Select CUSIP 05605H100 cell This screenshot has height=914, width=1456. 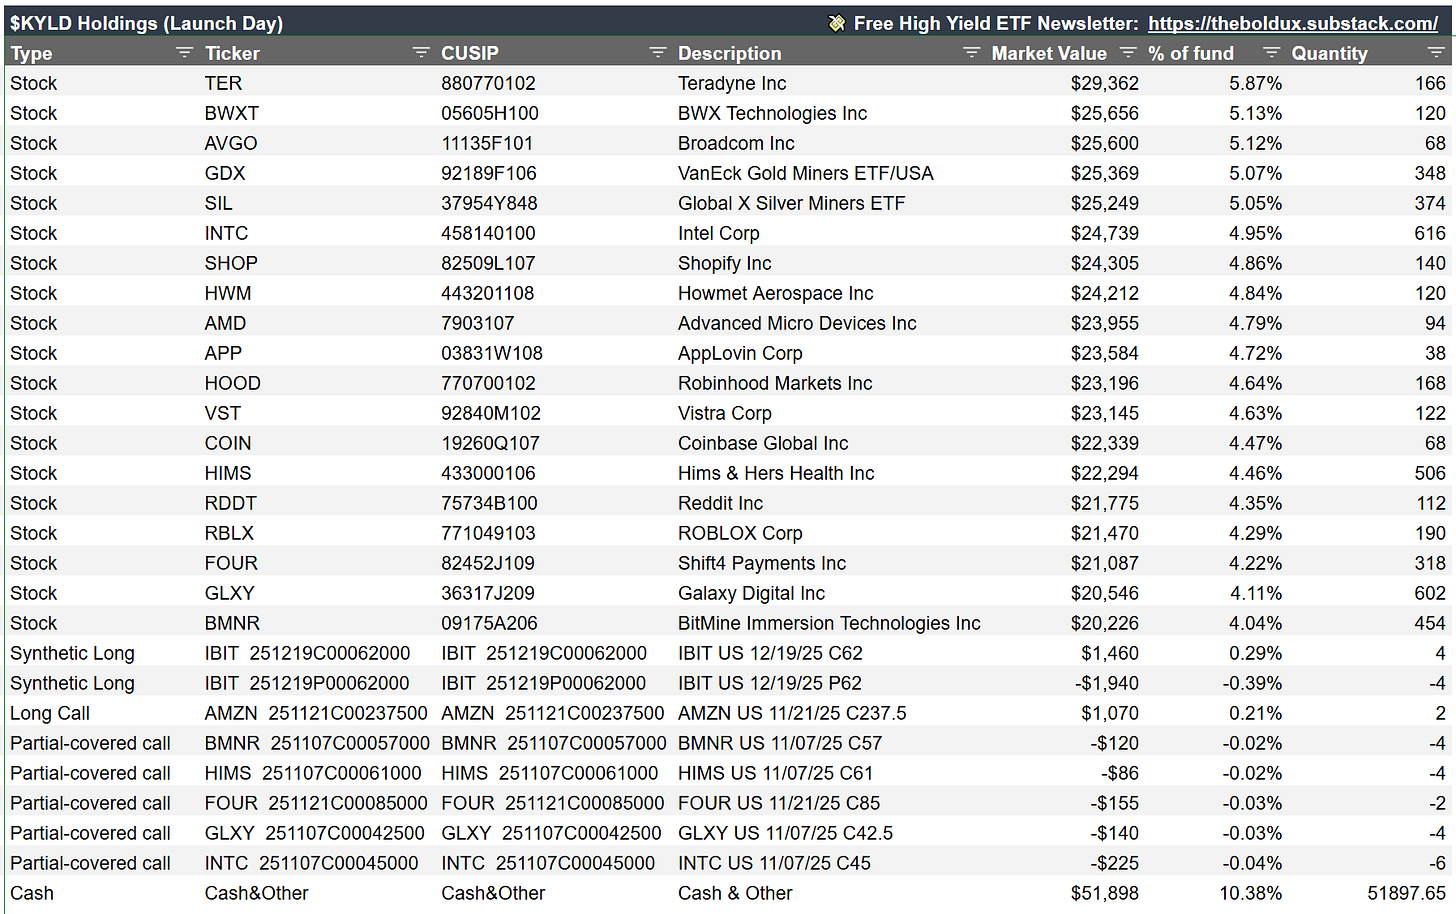[490, 113]
